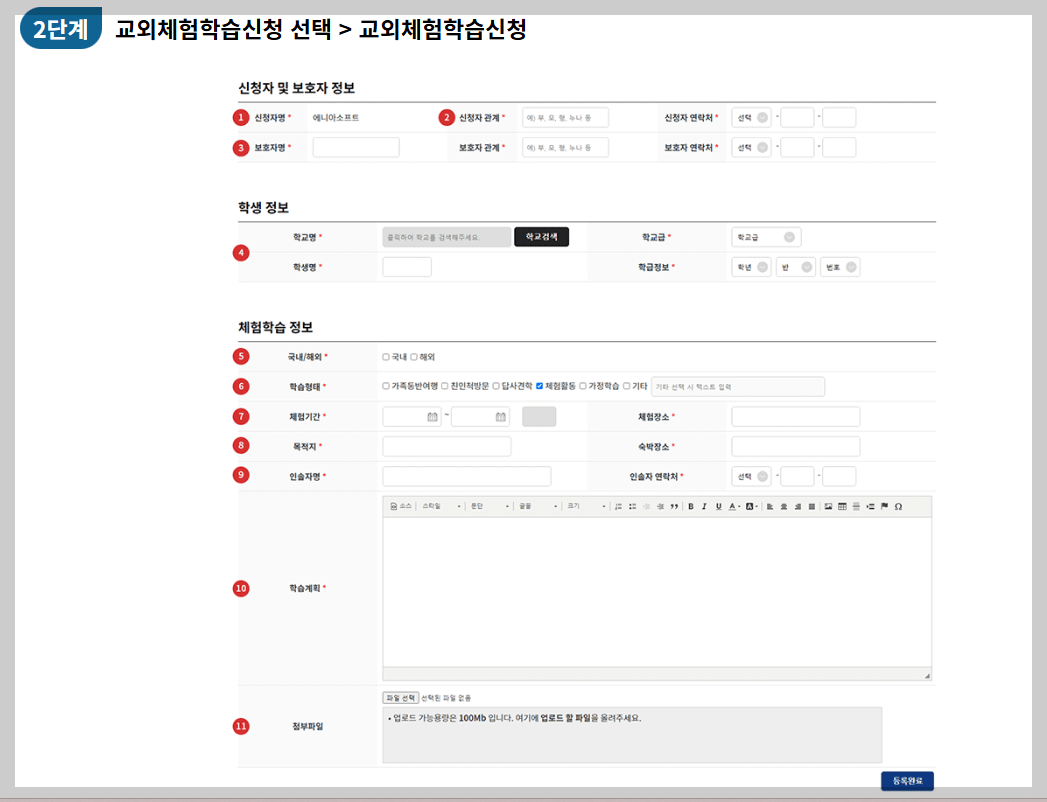Open background color picker in editor
The height and width of the screenshot is (802, 1047).
tap(751, 506)
